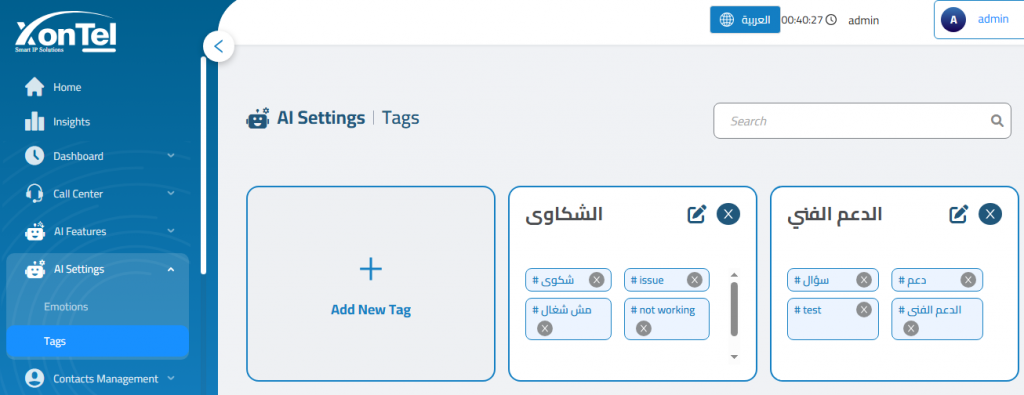Expand the AI Features menu
This screenshot has height=395, width=1024.
pyautogui.click(x=98, y=231)
